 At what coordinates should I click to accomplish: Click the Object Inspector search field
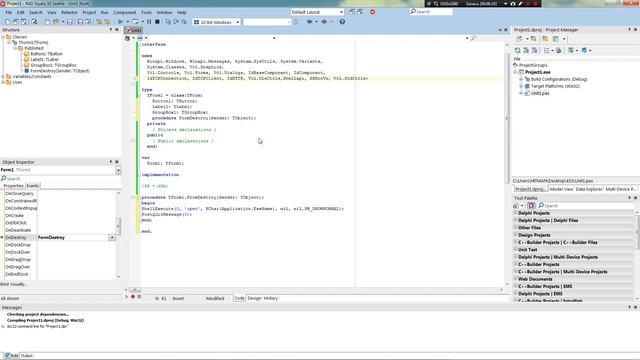(x=60, y=178)
